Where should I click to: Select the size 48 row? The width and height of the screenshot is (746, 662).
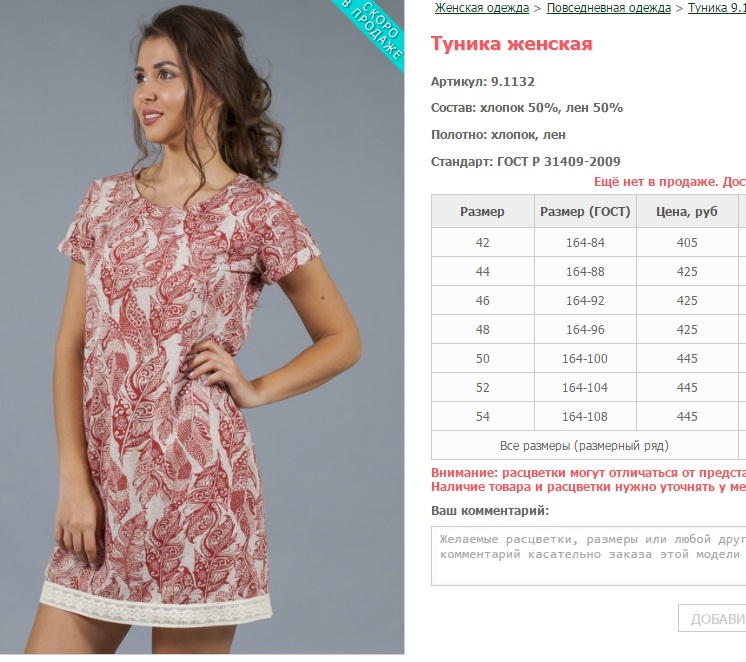[x=589, y=329]
